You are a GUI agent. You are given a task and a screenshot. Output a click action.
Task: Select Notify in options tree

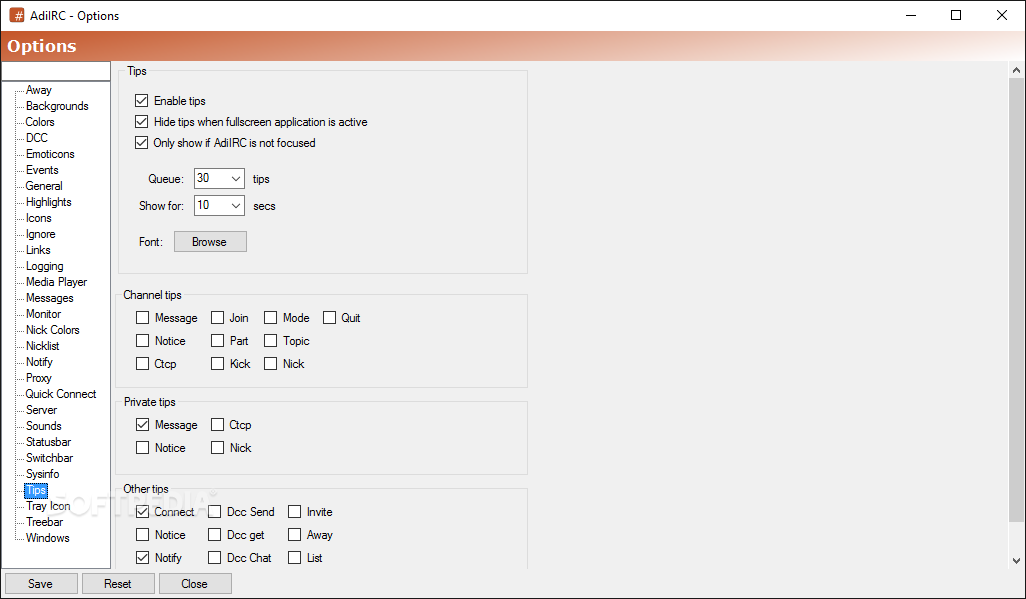coord(39,362)
